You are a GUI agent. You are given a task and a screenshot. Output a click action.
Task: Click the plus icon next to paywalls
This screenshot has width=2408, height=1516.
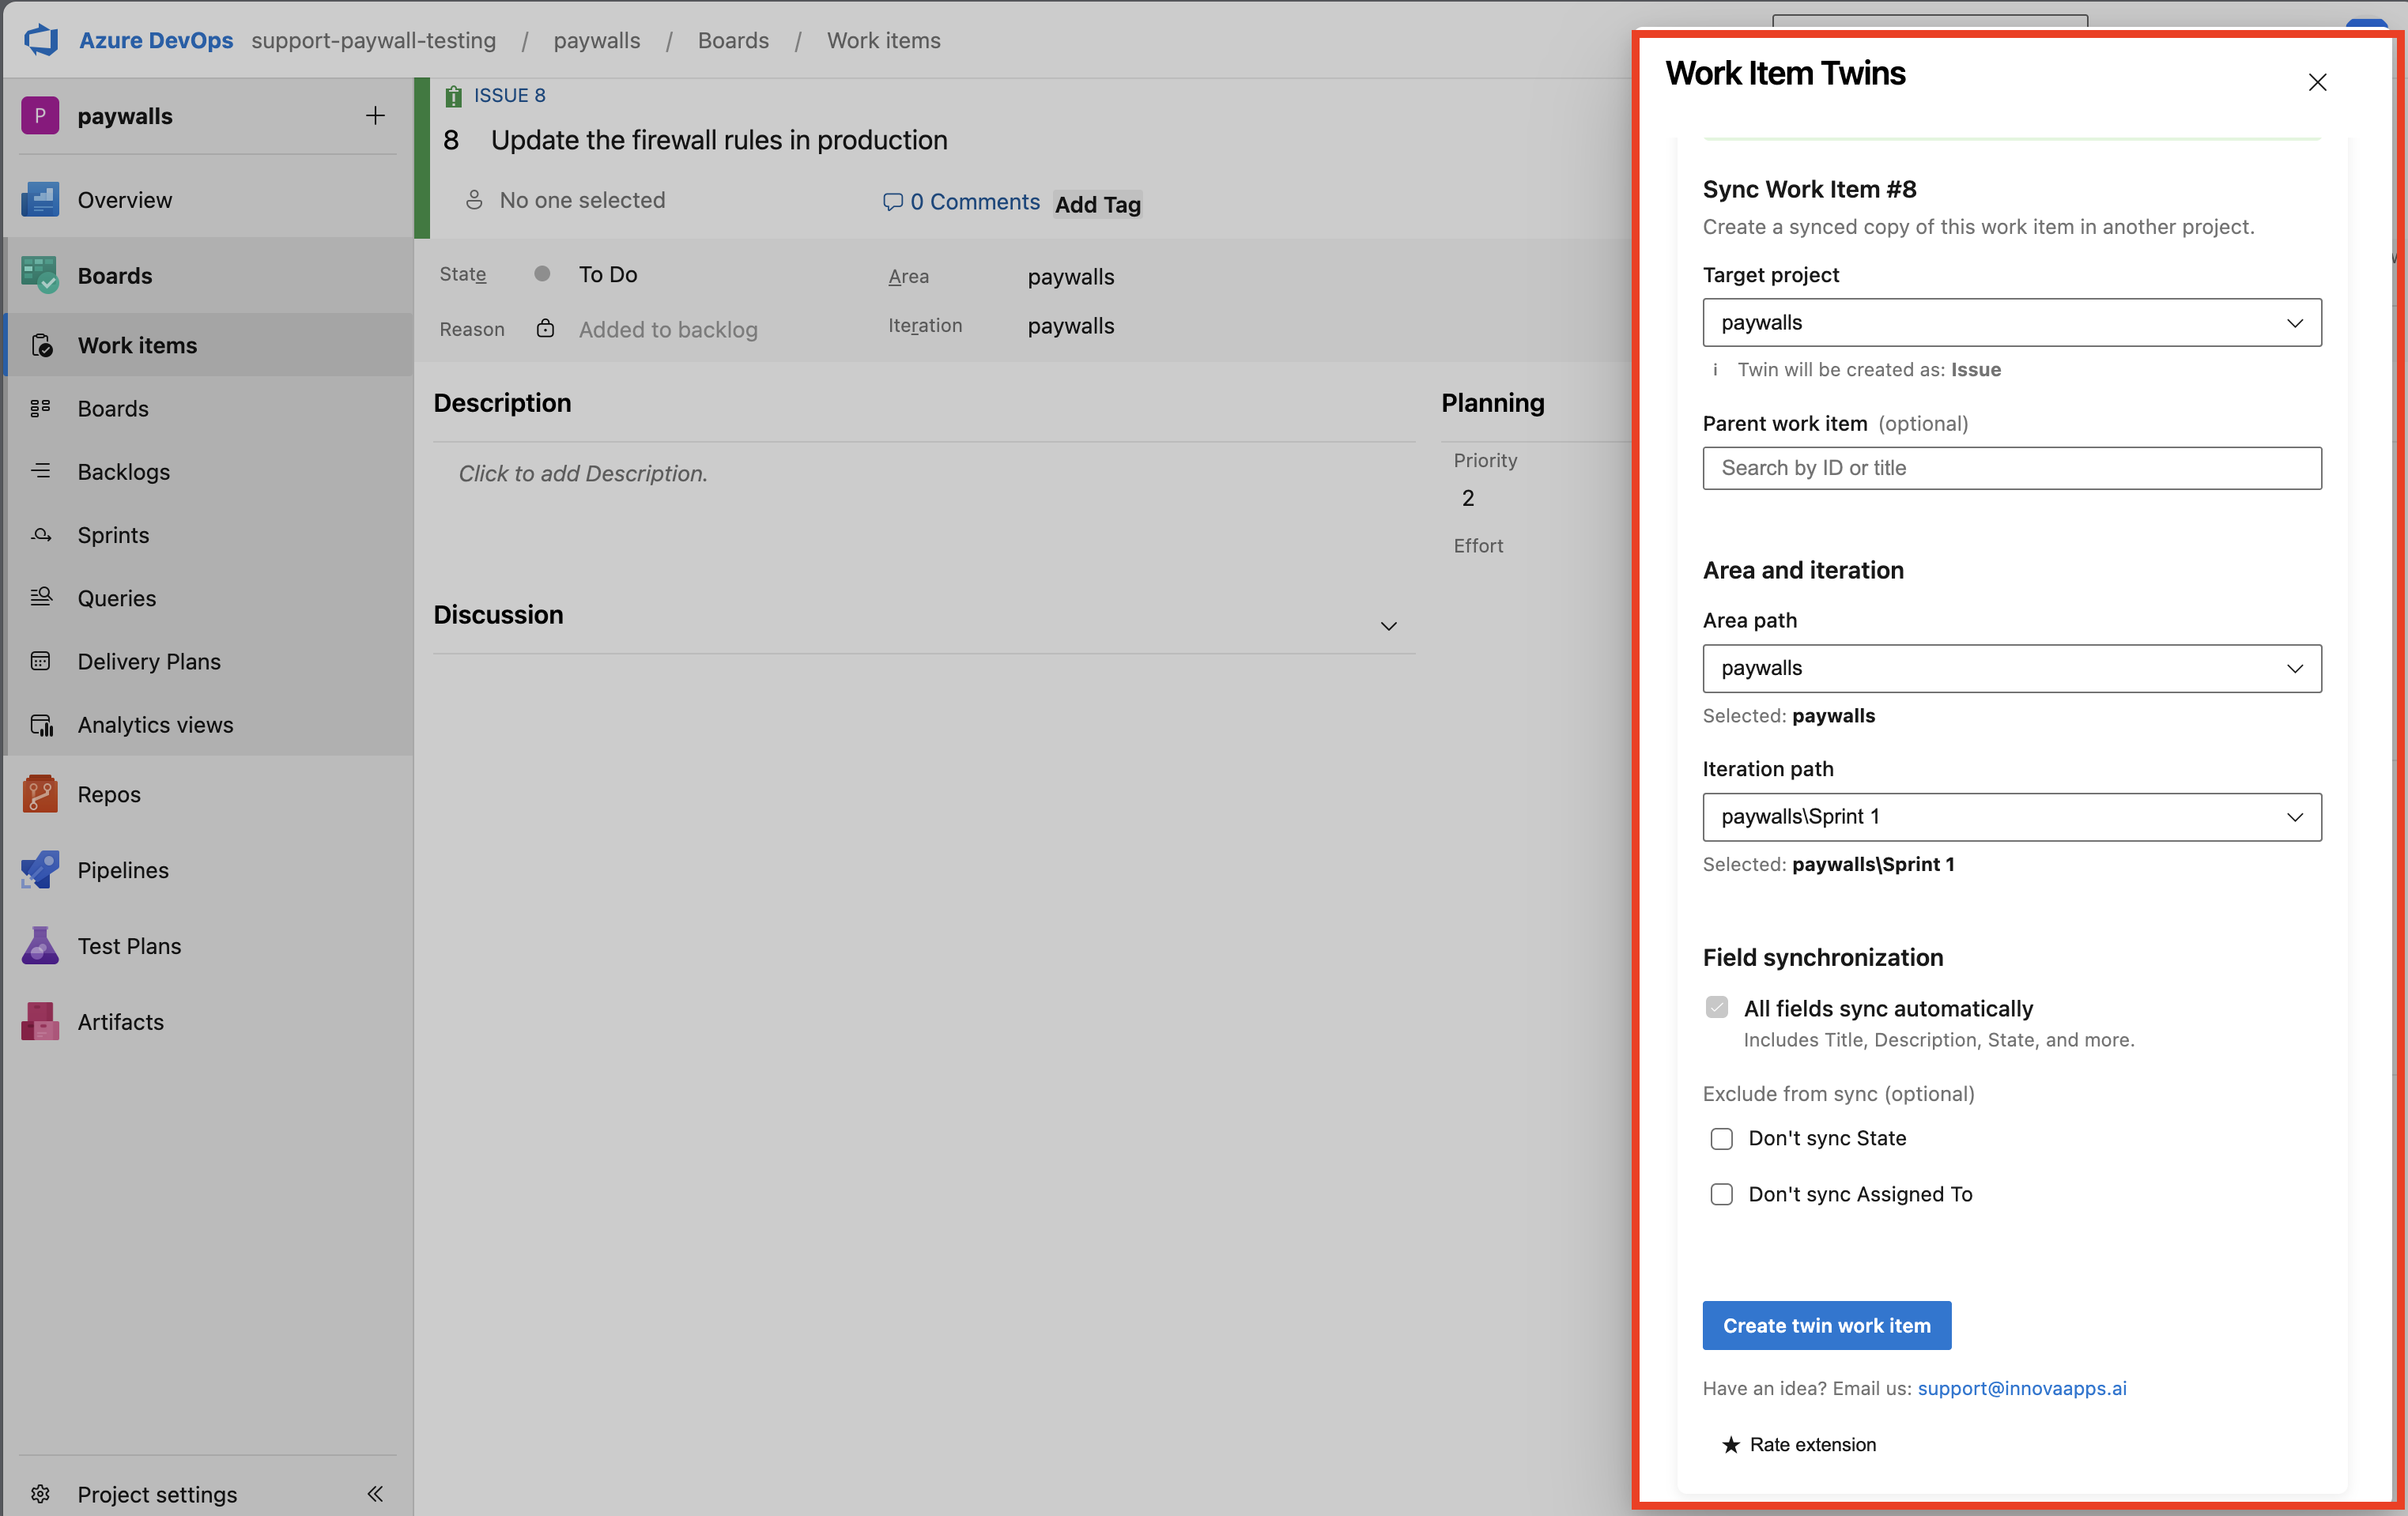point(375,116)
